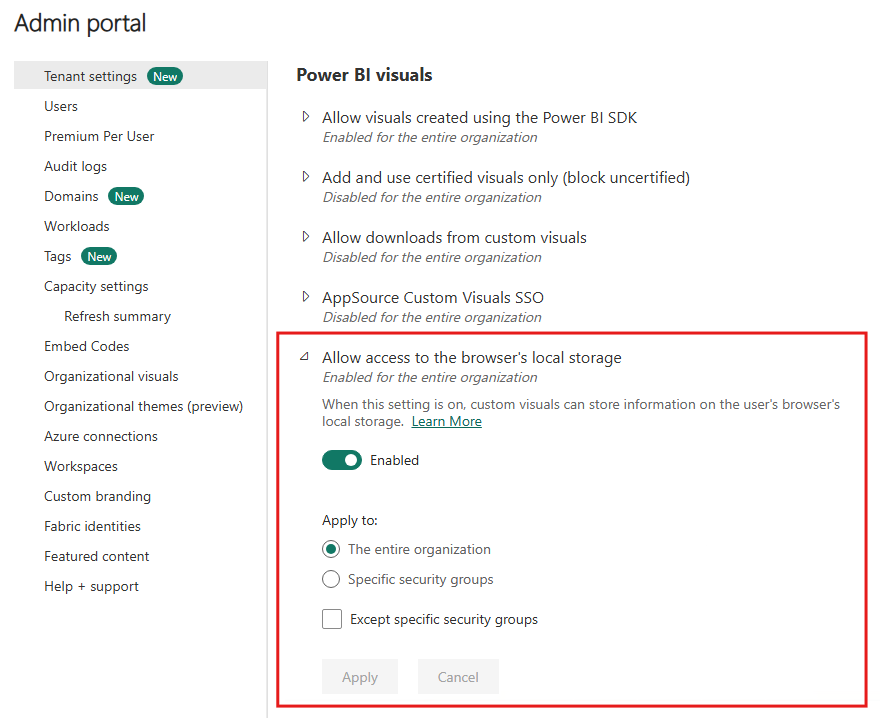880x718 pixels.
Task: Expand AppSource Custom Visuals SSO setting
Action: pyautogui.click(x=306, y=296)
